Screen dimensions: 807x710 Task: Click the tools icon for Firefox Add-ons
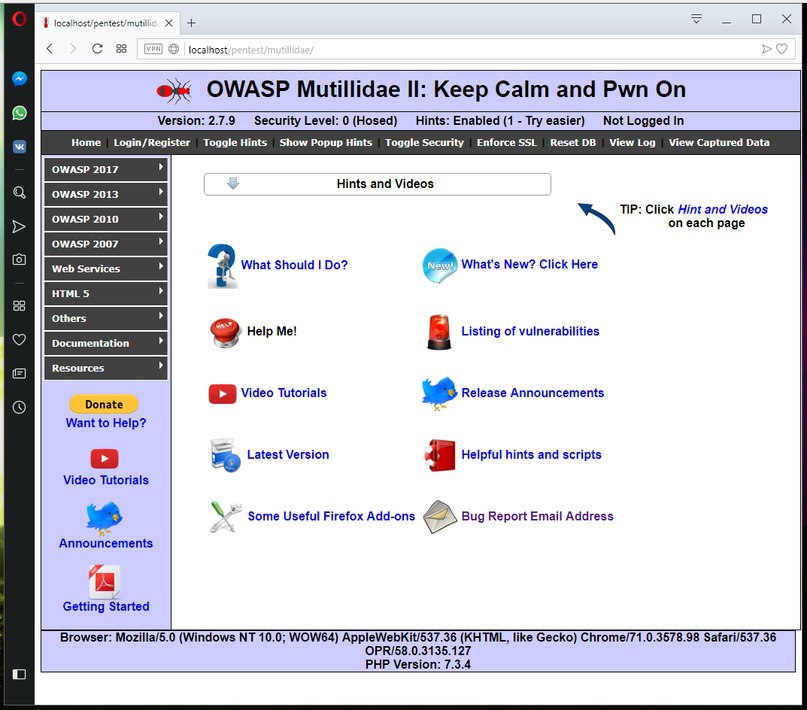click(226, 517)
